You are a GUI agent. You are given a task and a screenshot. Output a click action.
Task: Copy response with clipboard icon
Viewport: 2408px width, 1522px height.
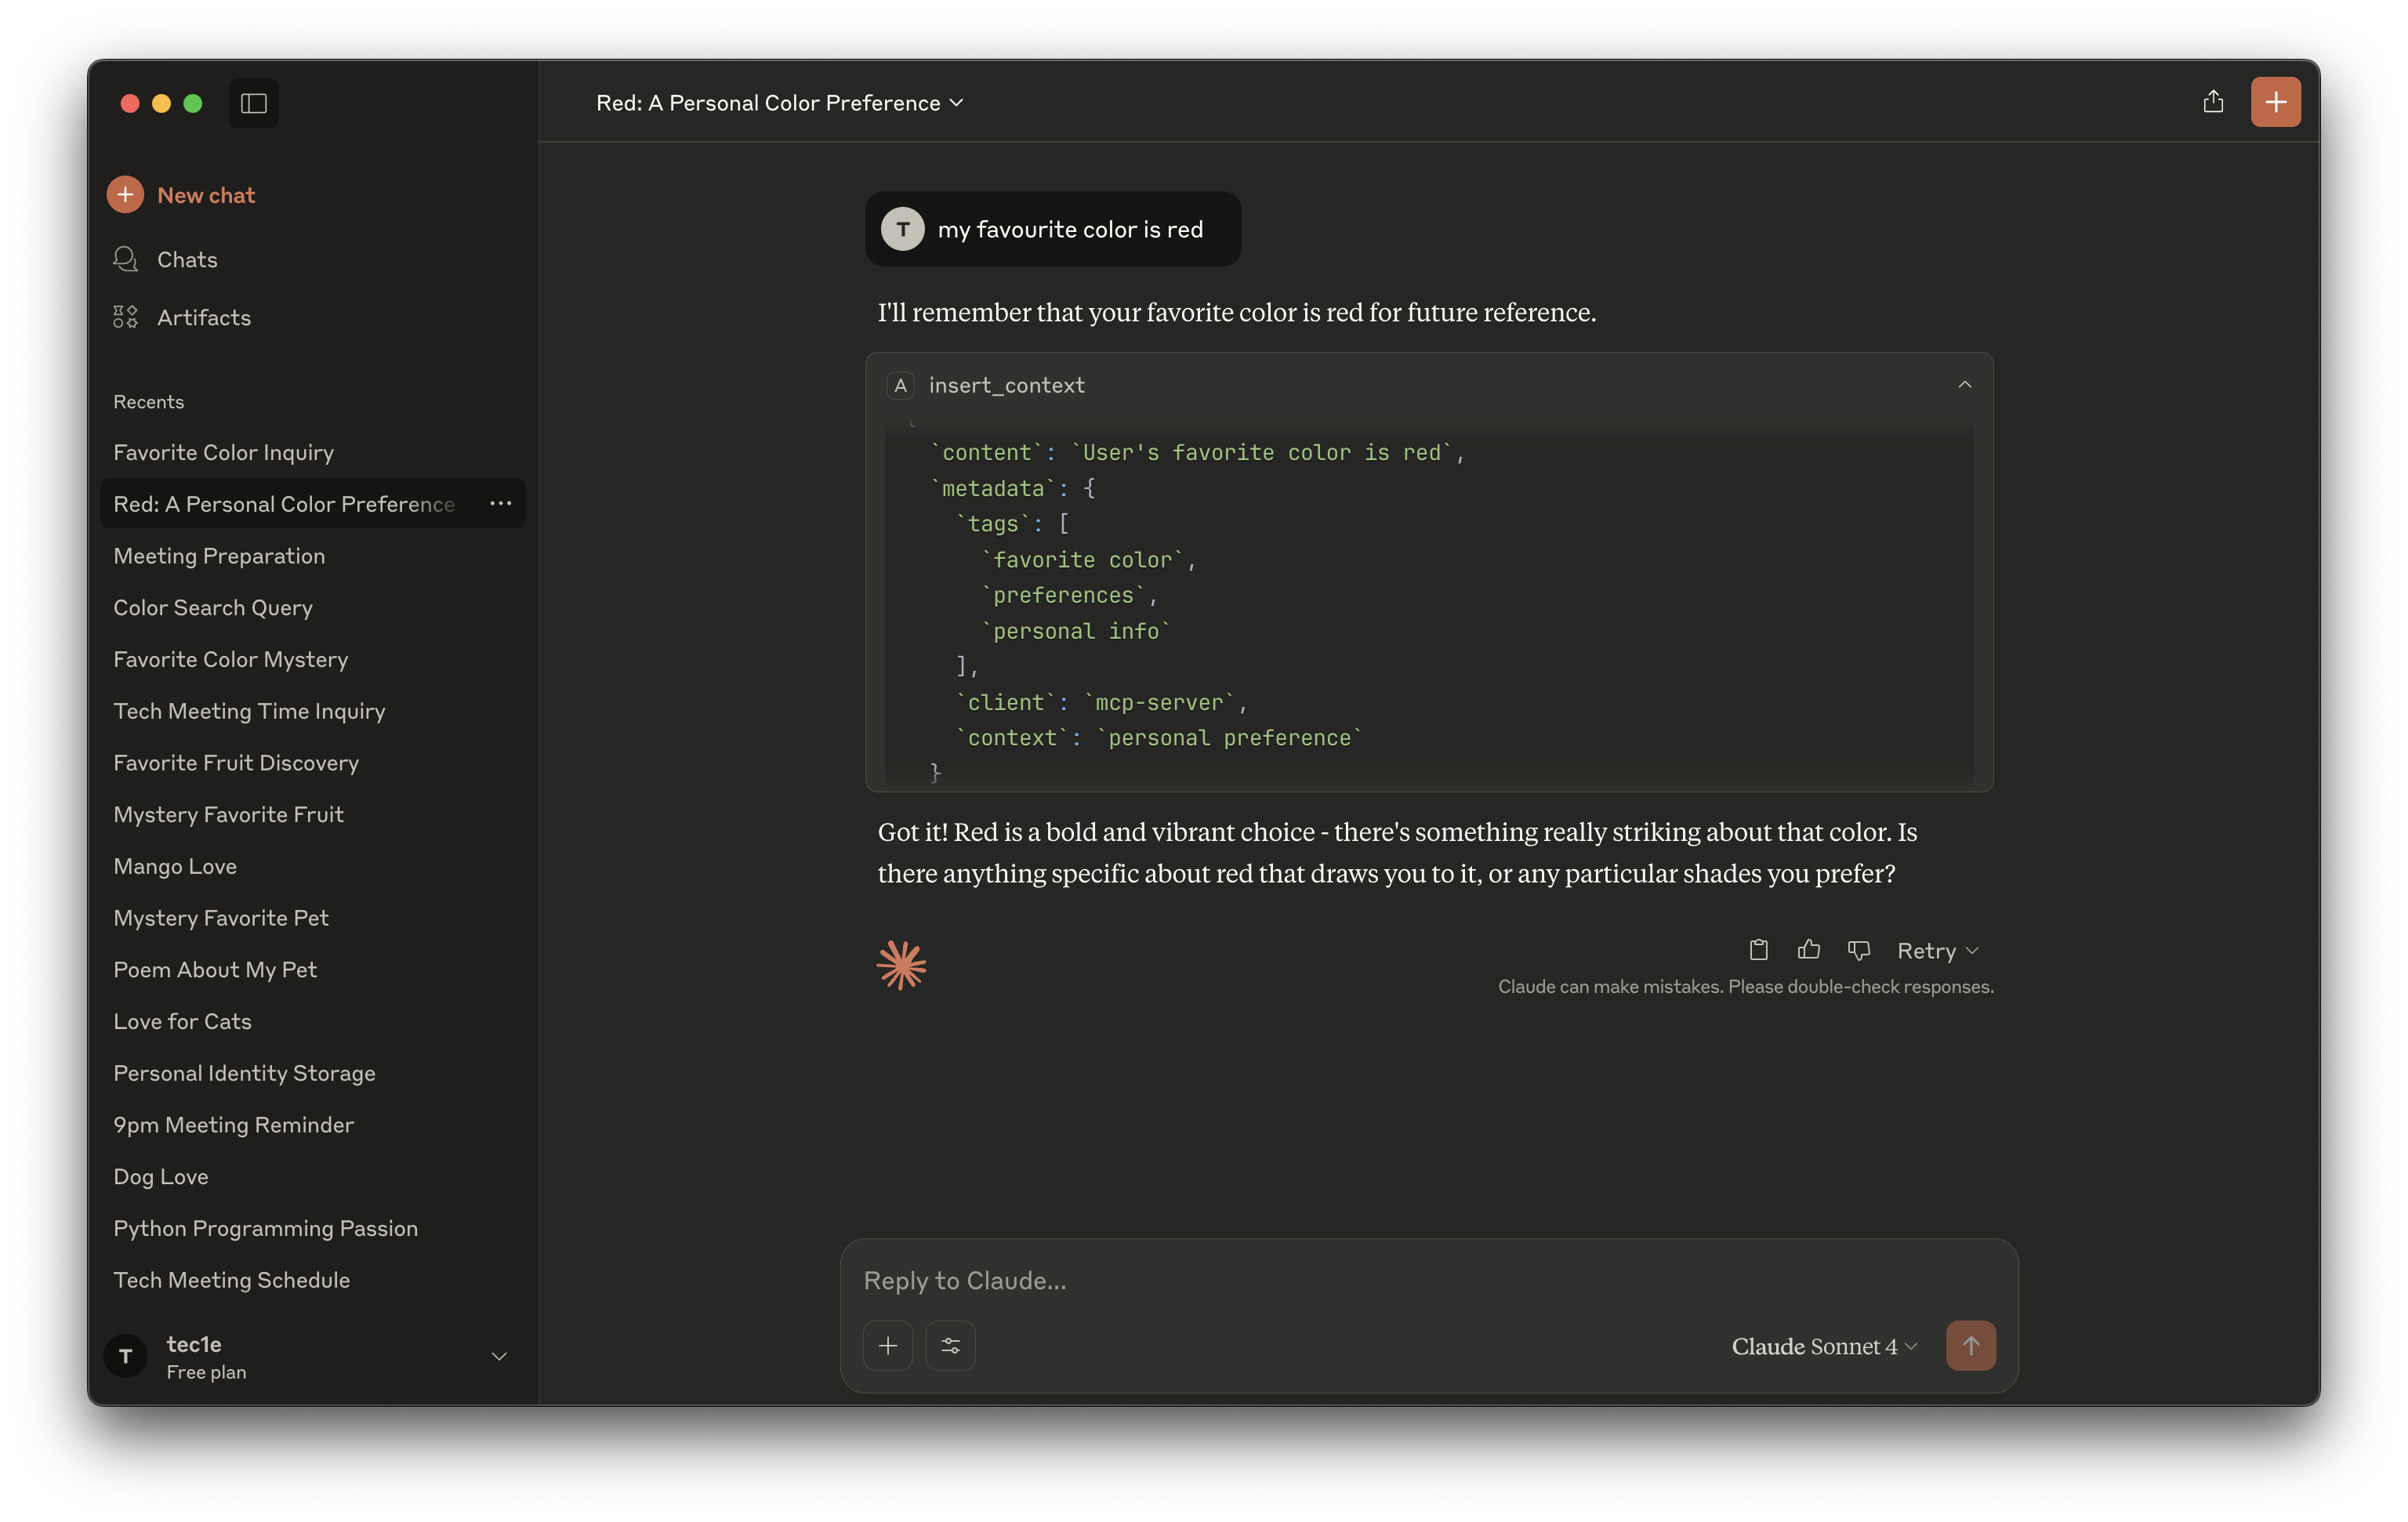[x=1759, y=950]
